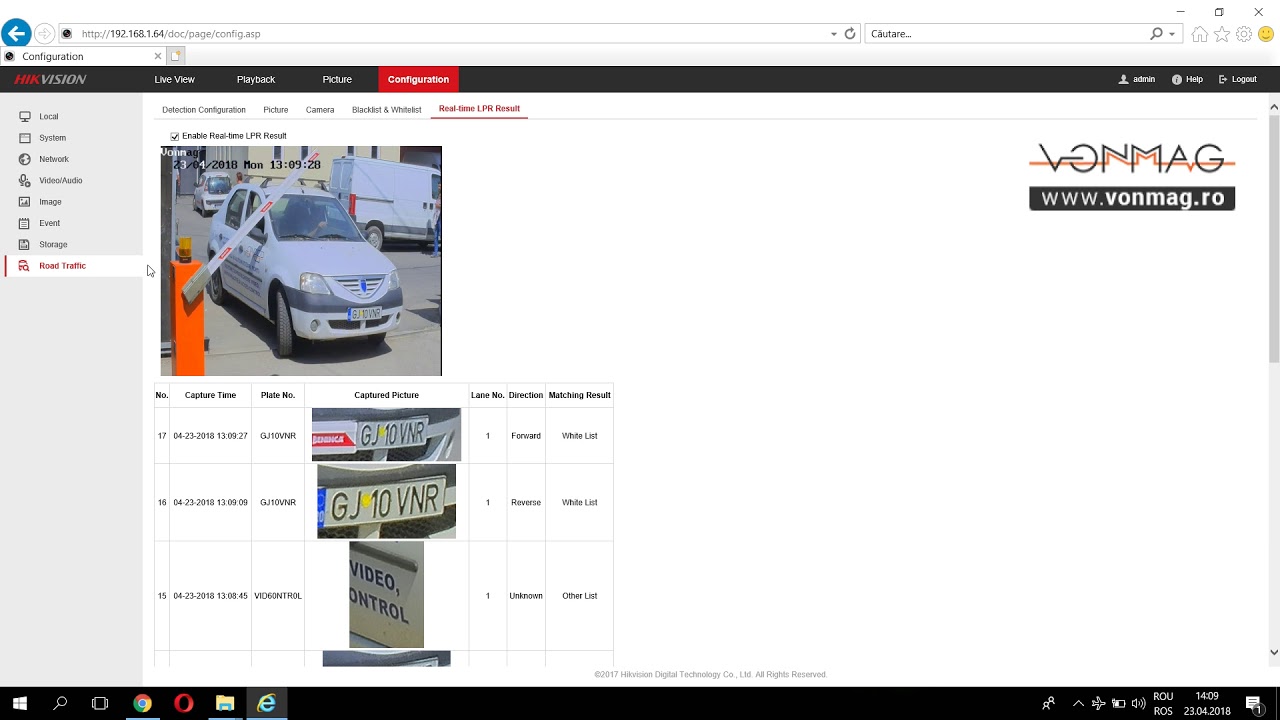Close the Configuration browser tab
Screen dimensions: 1280x720
(157, 56)
